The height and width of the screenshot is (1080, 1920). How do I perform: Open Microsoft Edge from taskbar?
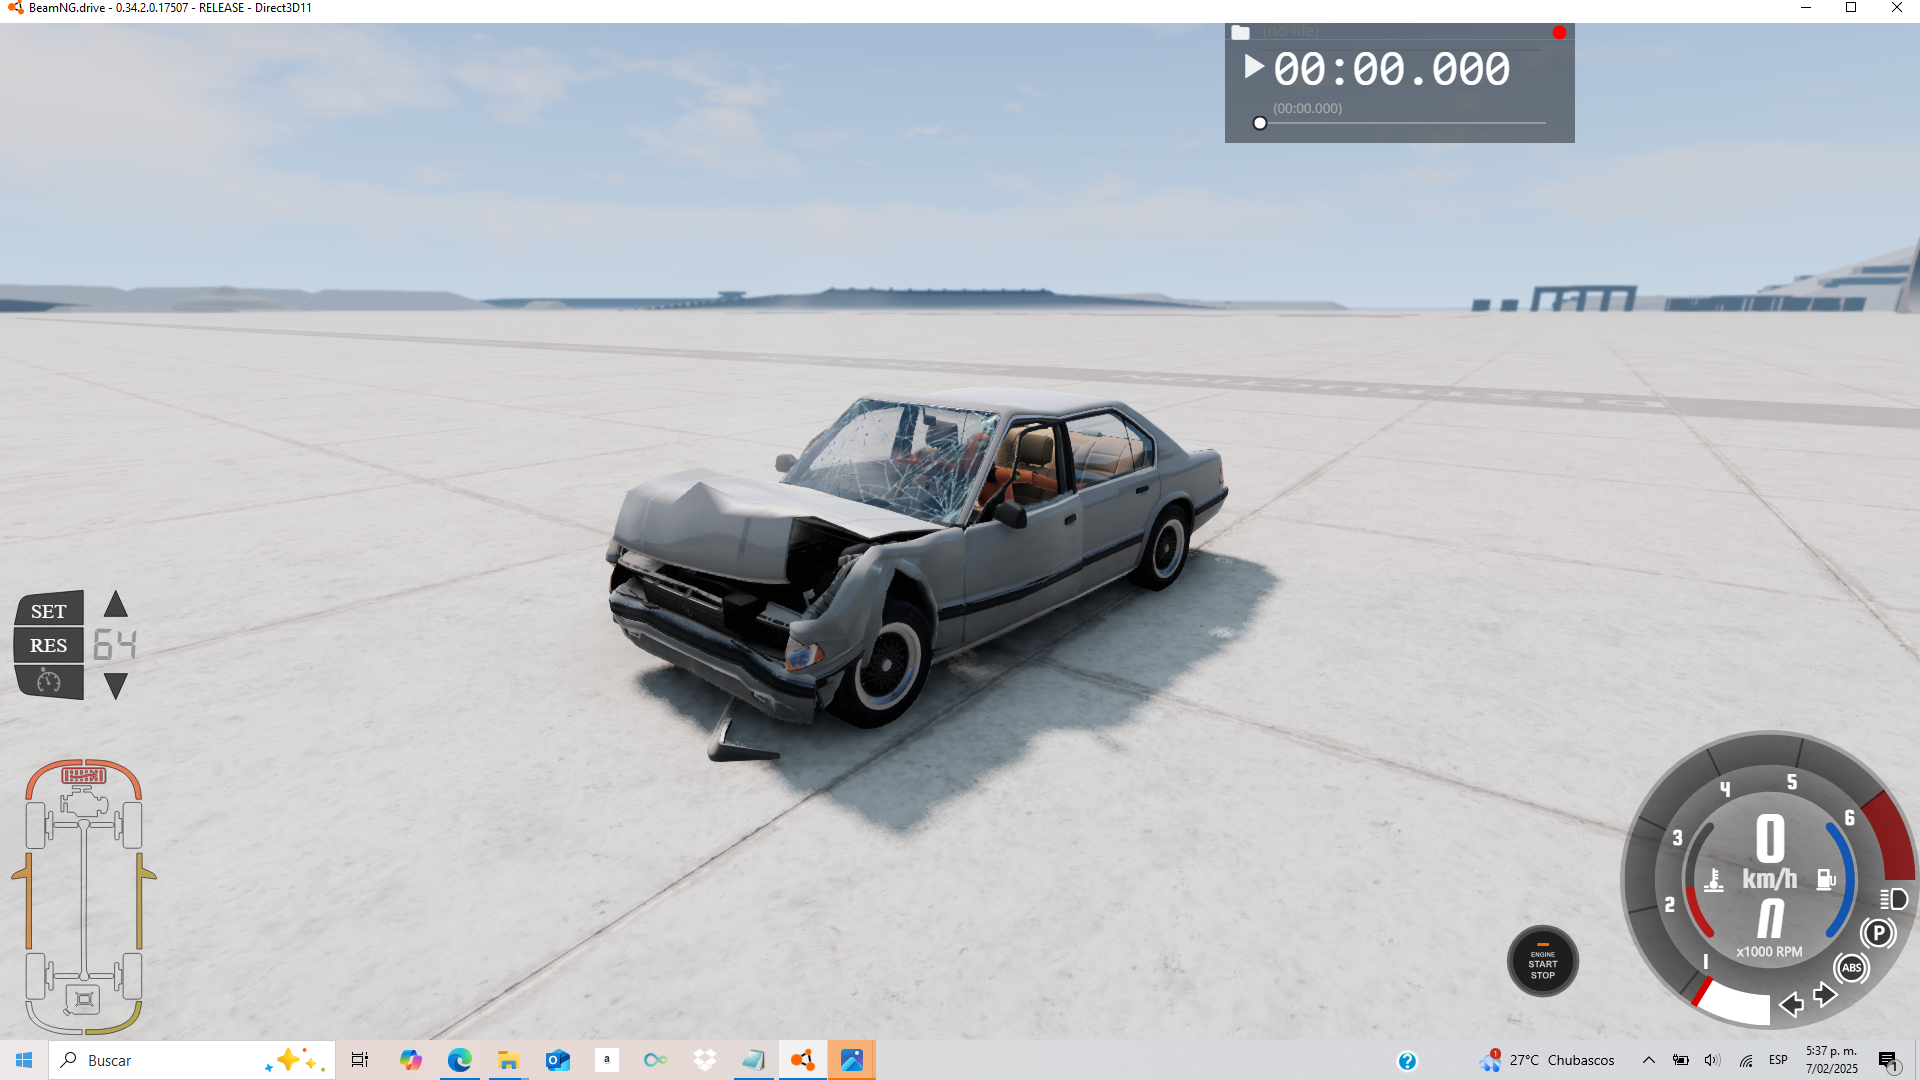[459, 1060]
